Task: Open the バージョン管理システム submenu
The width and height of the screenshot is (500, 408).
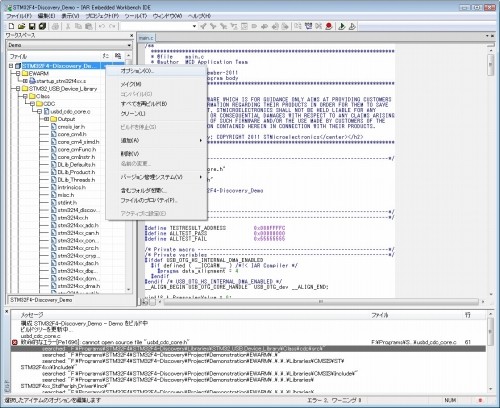Action: 156,177
